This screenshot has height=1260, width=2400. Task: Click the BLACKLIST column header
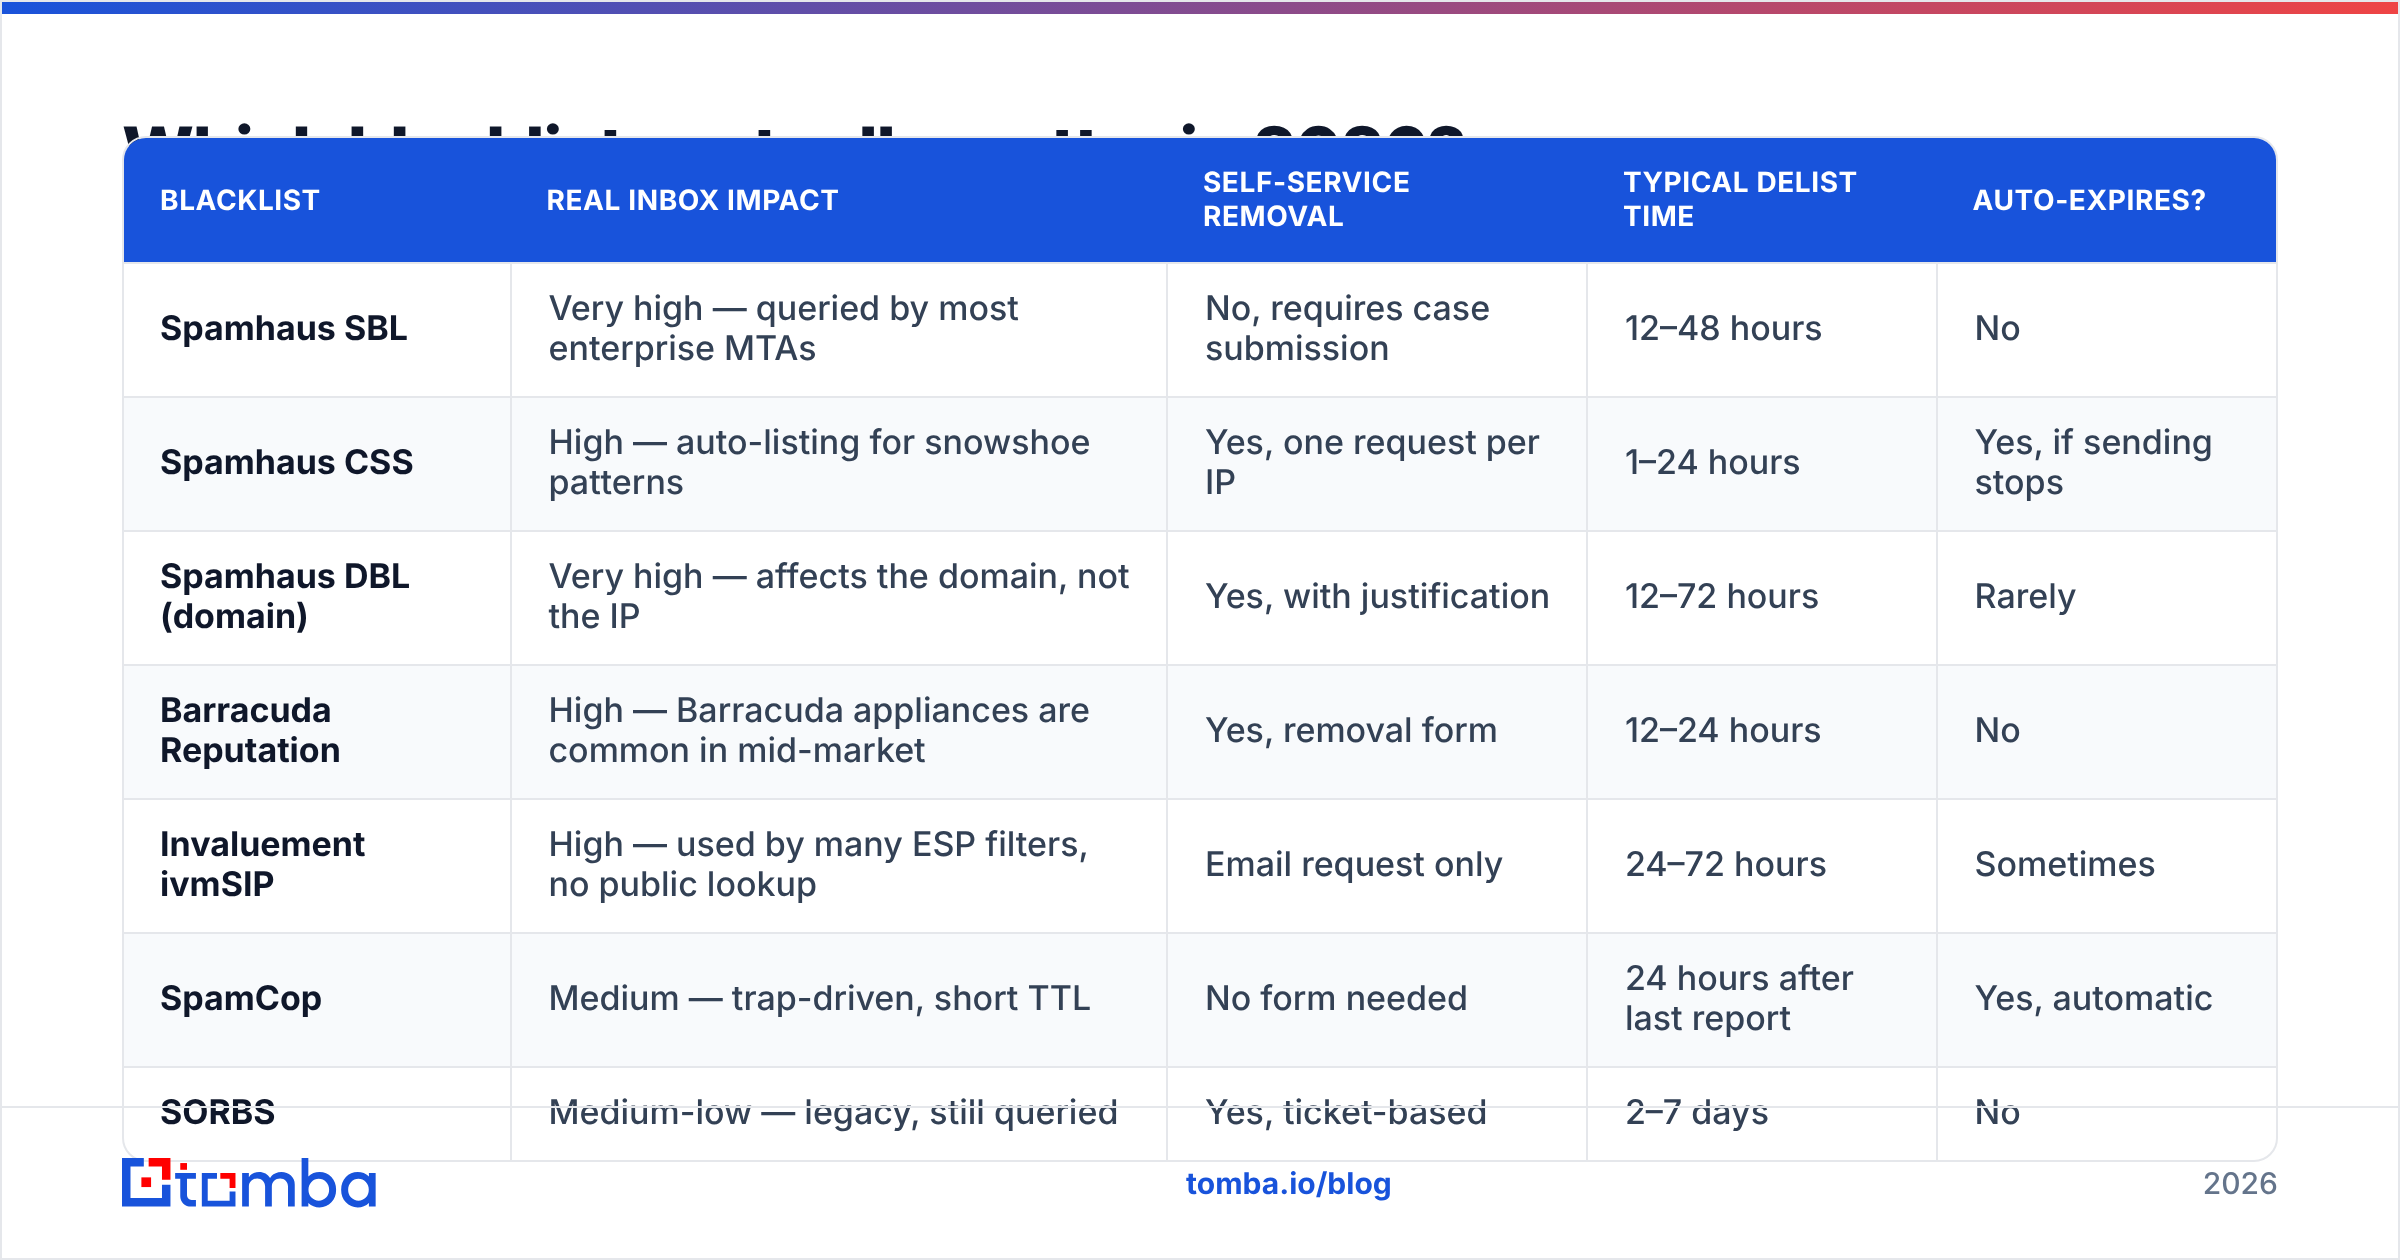coord(240,200)
